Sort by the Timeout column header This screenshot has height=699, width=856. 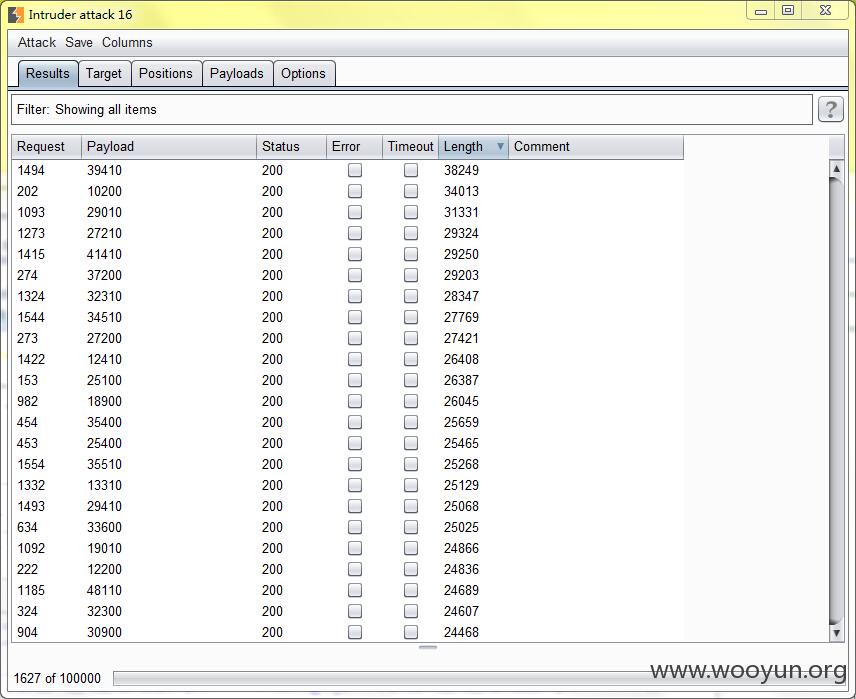[x=411, y=147]
